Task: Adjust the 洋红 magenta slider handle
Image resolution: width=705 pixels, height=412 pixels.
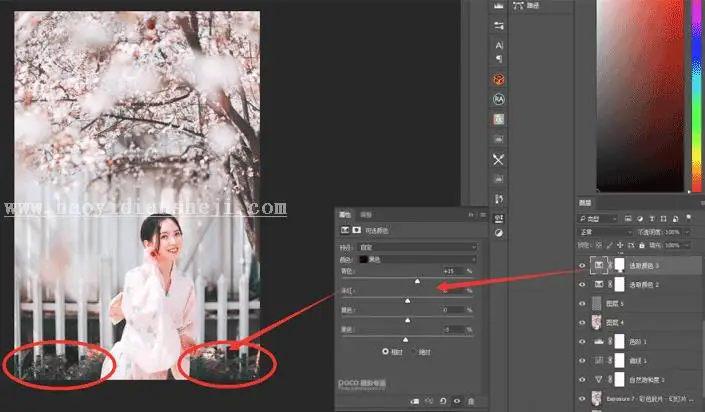Action: click(x=407, y=300)
